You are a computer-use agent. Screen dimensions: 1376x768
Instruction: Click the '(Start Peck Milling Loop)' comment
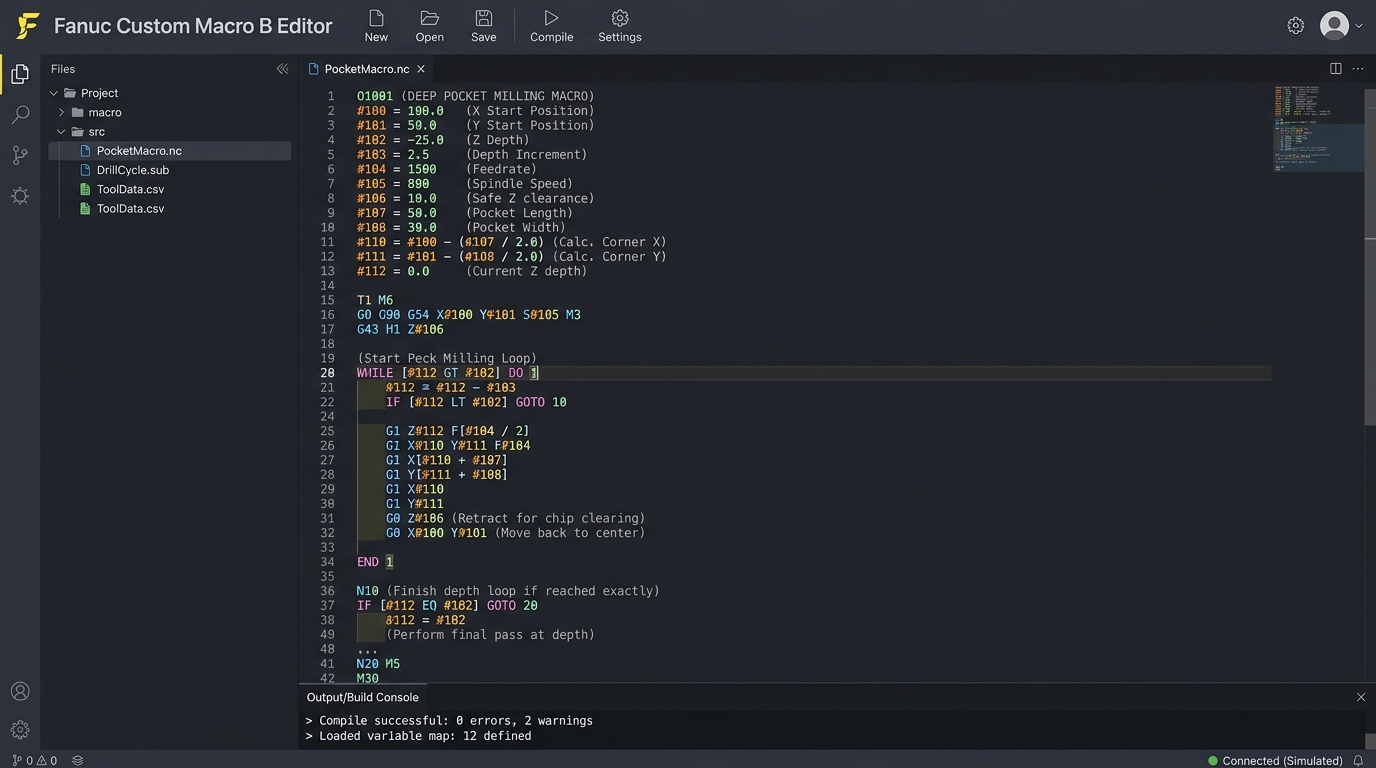pos(447,358)
